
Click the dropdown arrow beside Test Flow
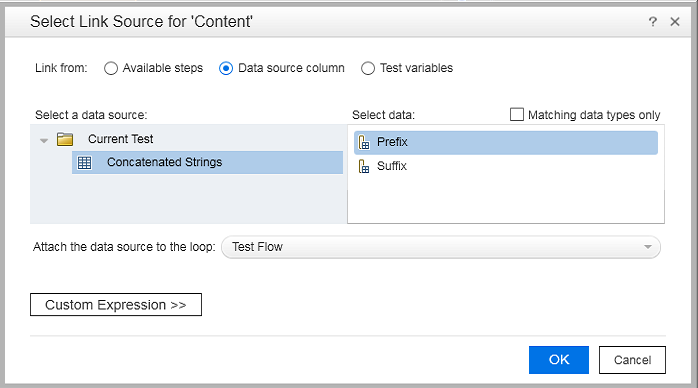click(648, 247)
